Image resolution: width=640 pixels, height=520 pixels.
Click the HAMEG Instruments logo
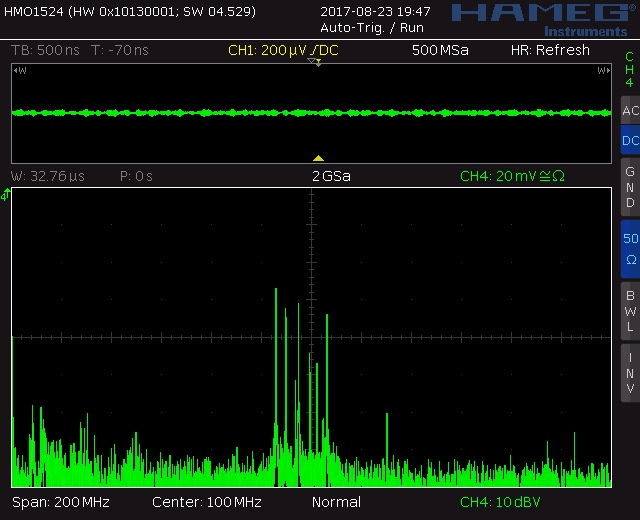tap(538, 17)
